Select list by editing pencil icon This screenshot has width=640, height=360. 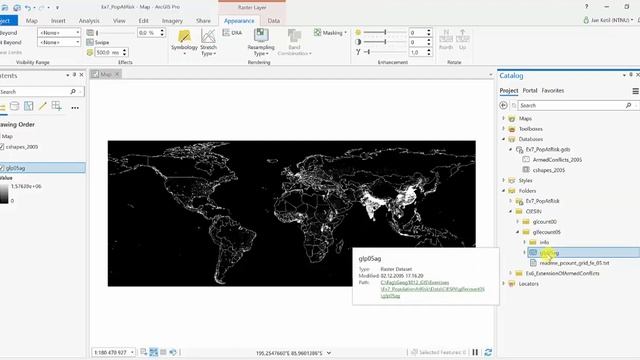[42, 107]
